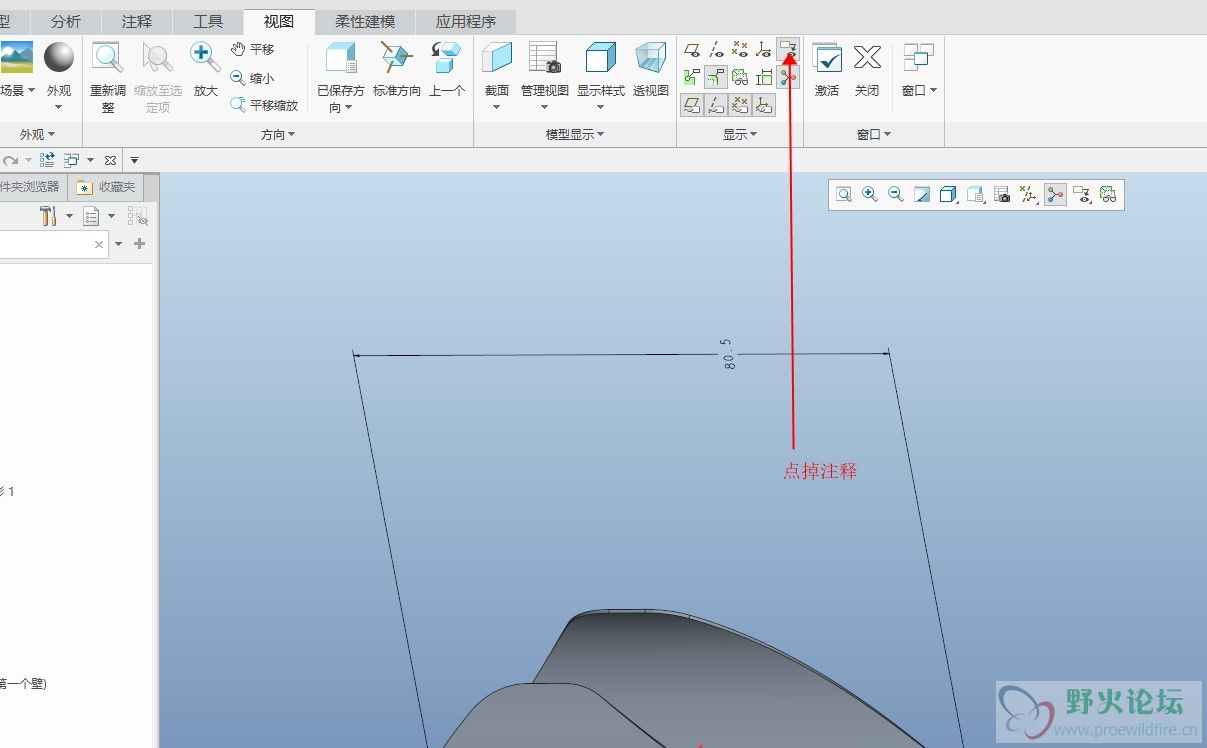The image size is (1207, 748).
Task: Open the 柔性建模 ribbon tab
Action: 365,21
